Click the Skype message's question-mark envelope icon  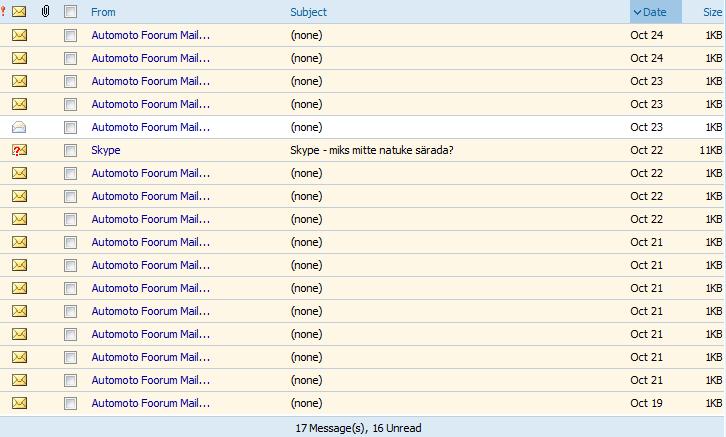click(x=19, y=150)
